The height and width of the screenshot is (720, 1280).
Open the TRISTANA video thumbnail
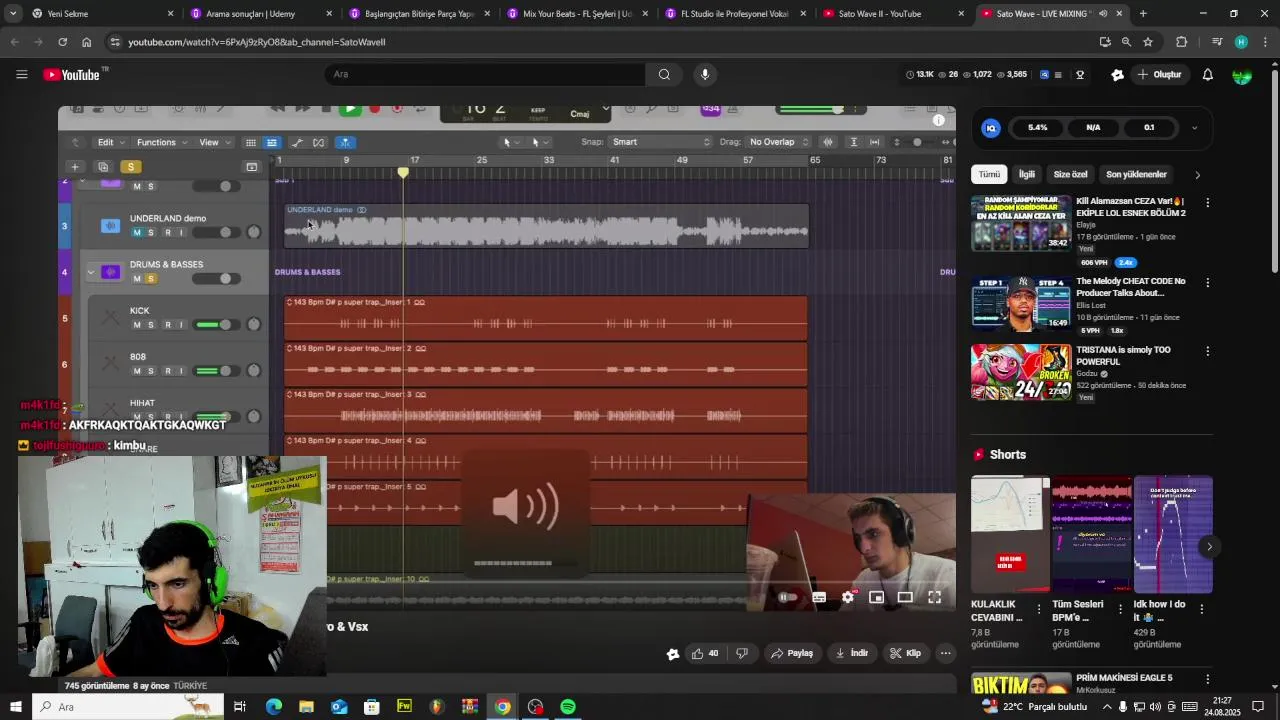(x=1020, y=372)
